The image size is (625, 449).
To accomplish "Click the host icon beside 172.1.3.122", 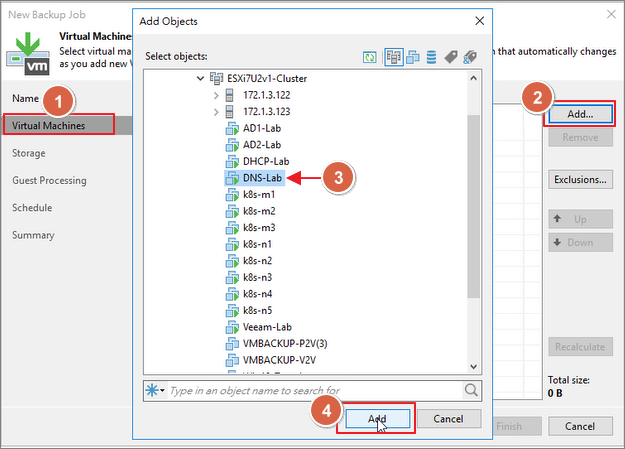I will pos(230,95).
